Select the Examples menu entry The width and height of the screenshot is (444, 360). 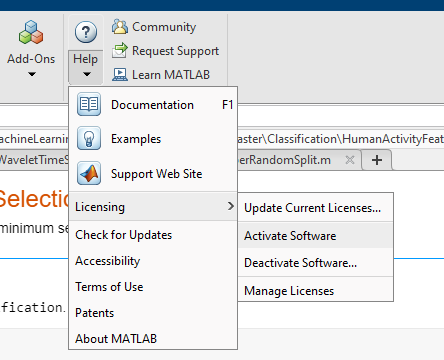point(153,139)
